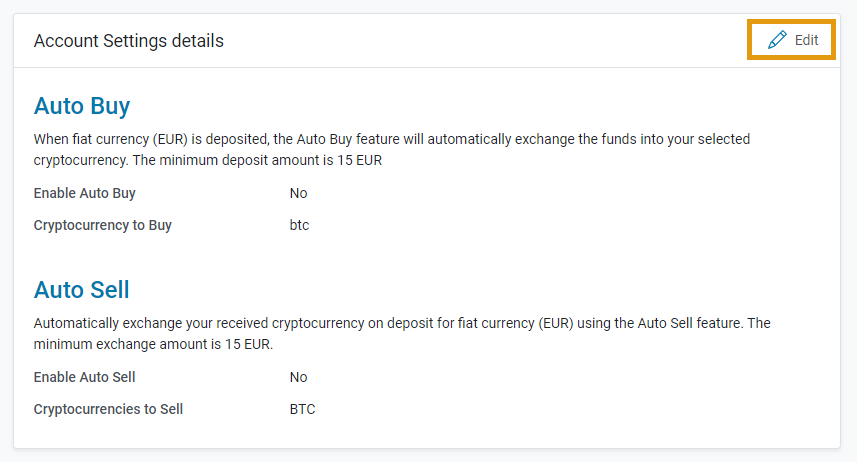
Task: Click the Auto Buy description paragraph's first line
Action: pyautogui.click(x=392, y=139)
